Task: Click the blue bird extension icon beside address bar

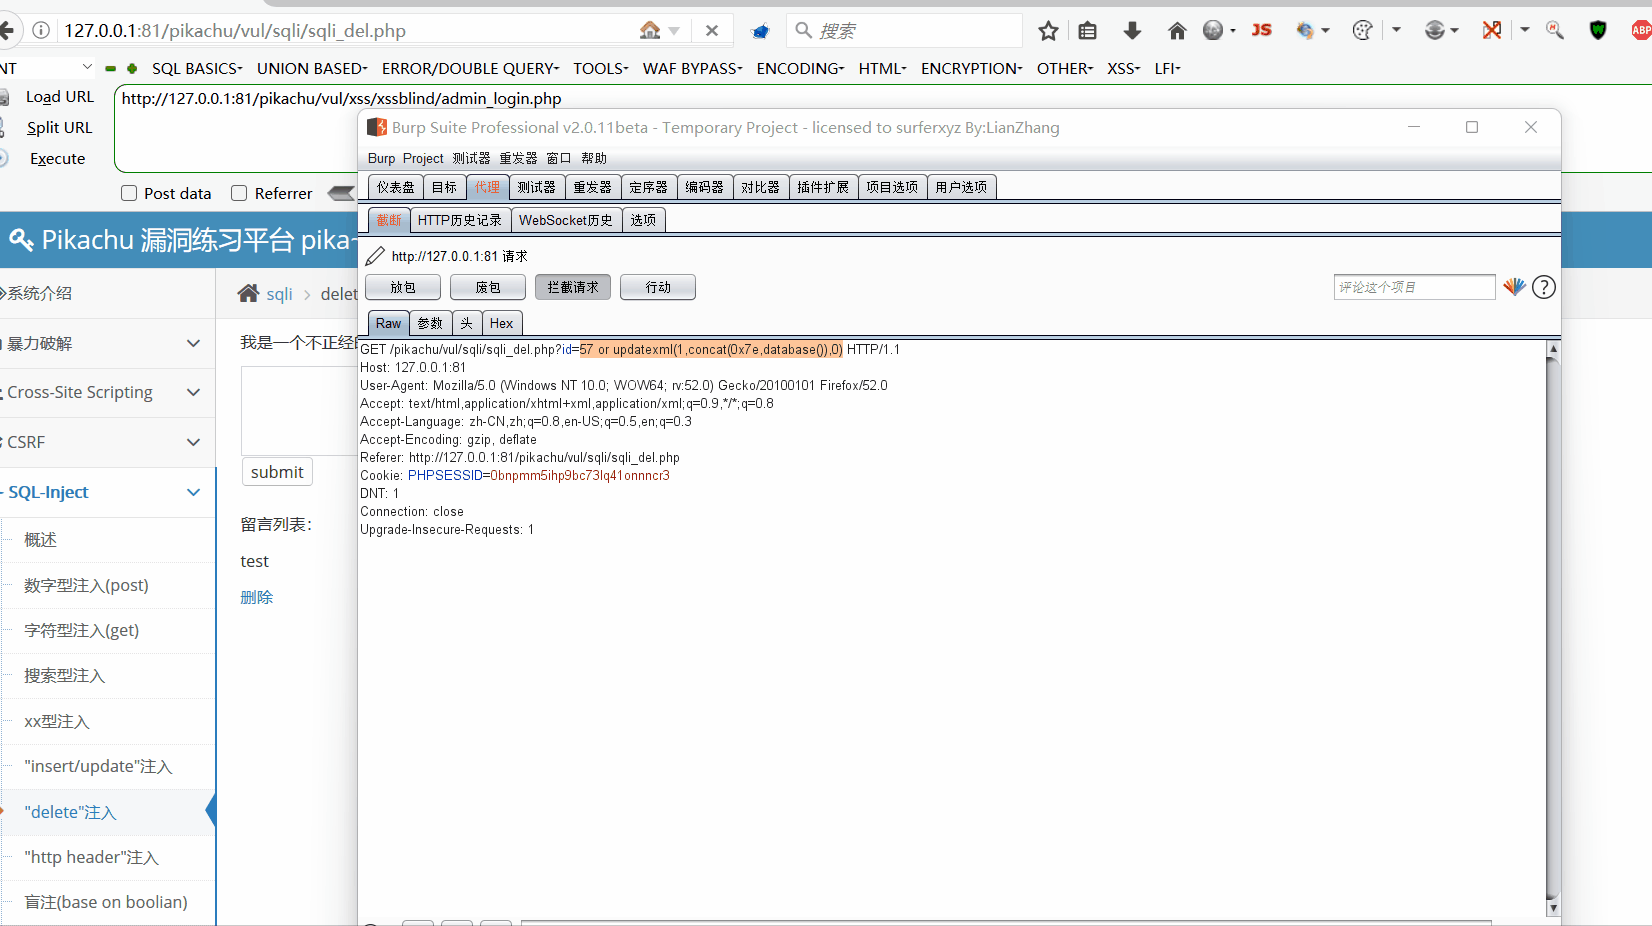Action: (760, 31)
